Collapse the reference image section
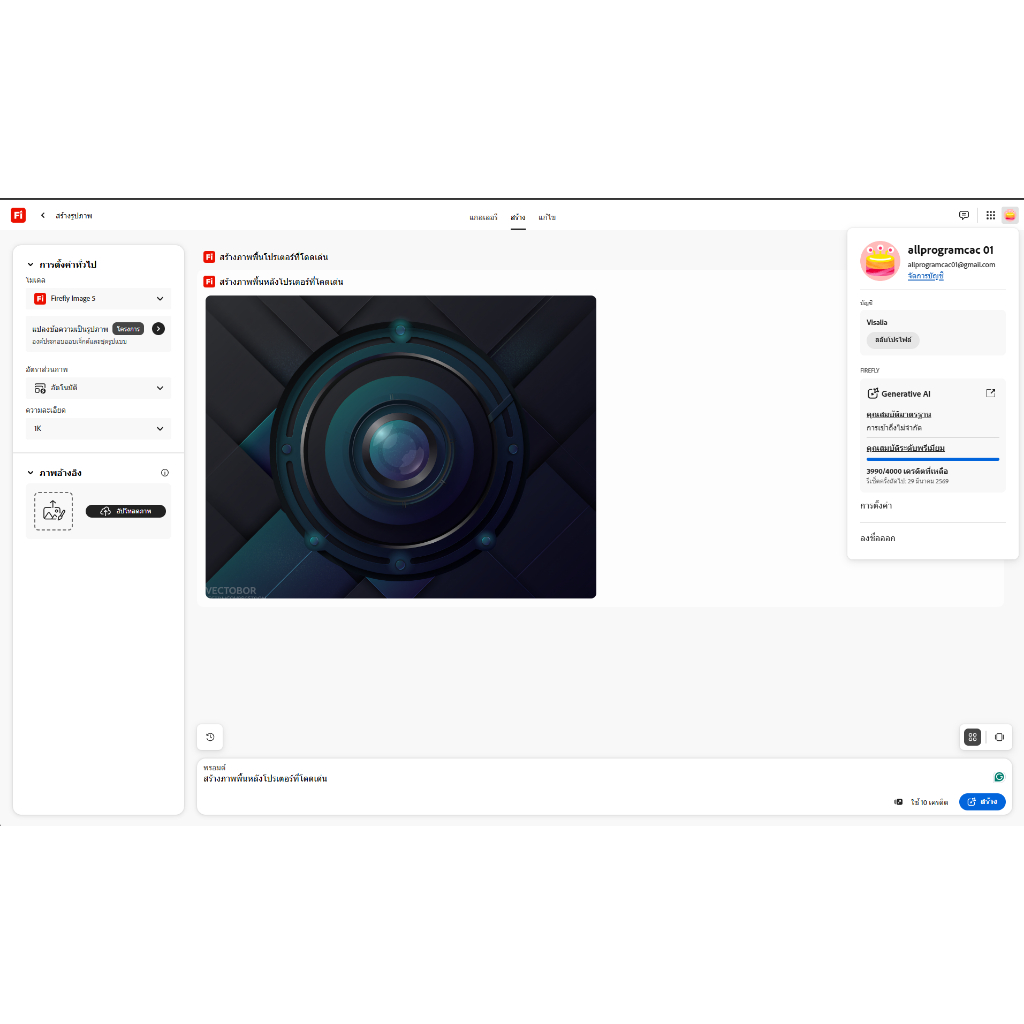Viewport: 1024px width, 1024px height. tap(30, 473)
